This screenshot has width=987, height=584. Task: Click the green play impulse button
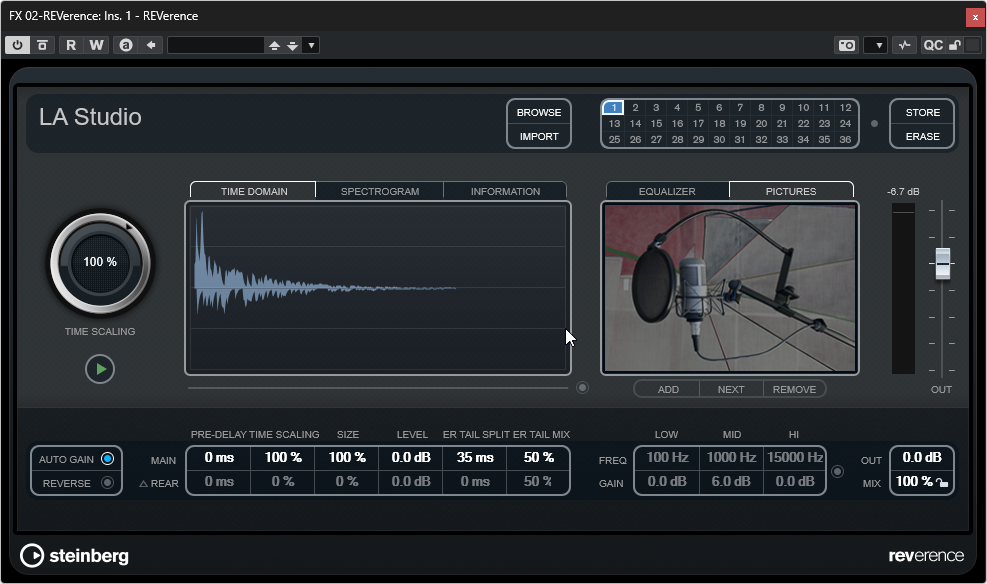click(100, 369)
